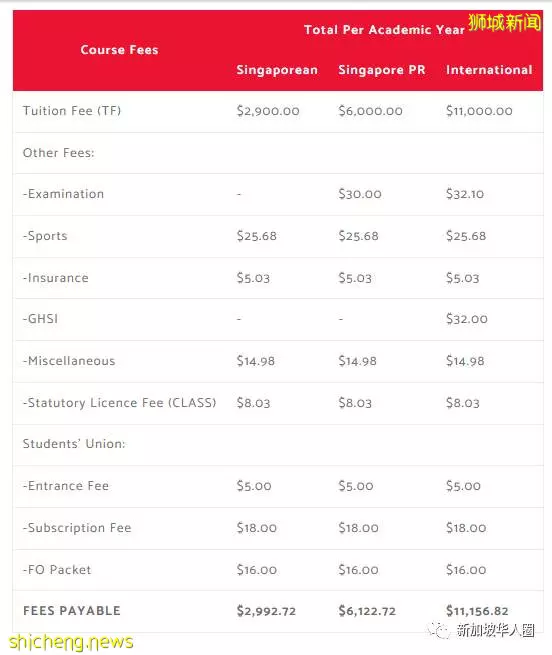
Task: Click the Singapore PR total $6,122.72
Action: [367, 611]
